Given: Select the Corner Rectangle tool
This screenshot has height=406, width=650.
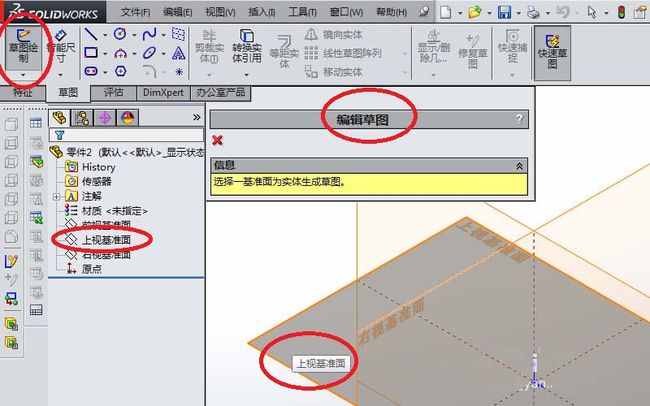Looking at the screenshot, I should pos(91,53).
